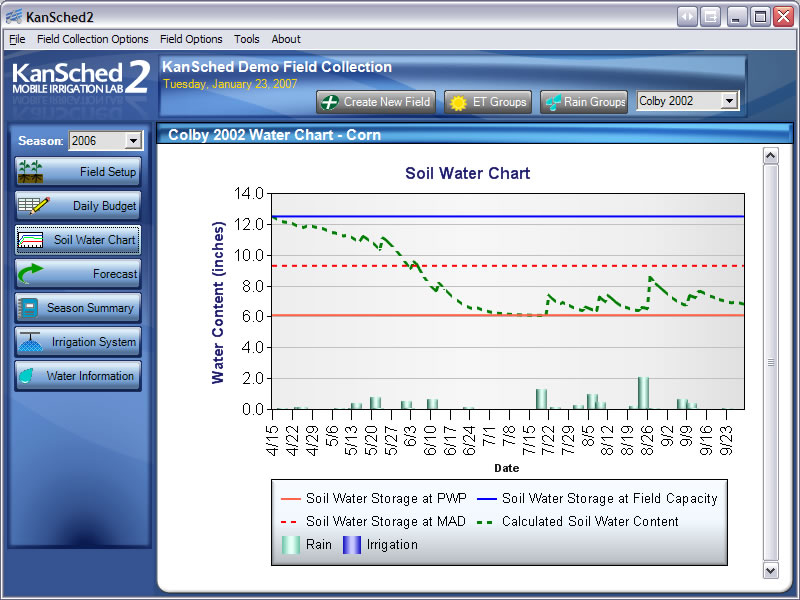The width and height of the screenshot is (800, 600).
Task: Go to the Daily Budget label
Action: point(104,206)
